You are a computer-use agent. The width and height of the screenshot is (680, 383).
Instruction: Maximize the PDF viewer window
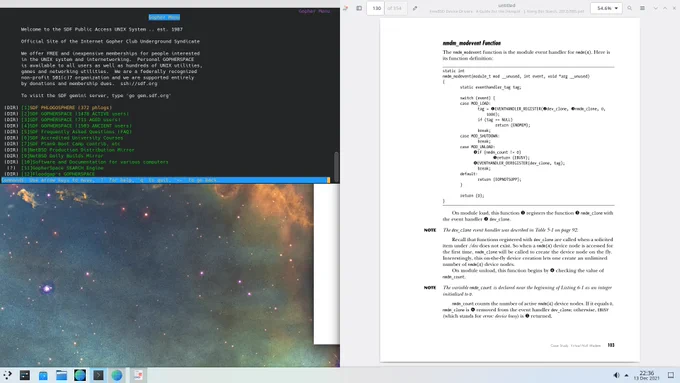(x=665, y=8)
